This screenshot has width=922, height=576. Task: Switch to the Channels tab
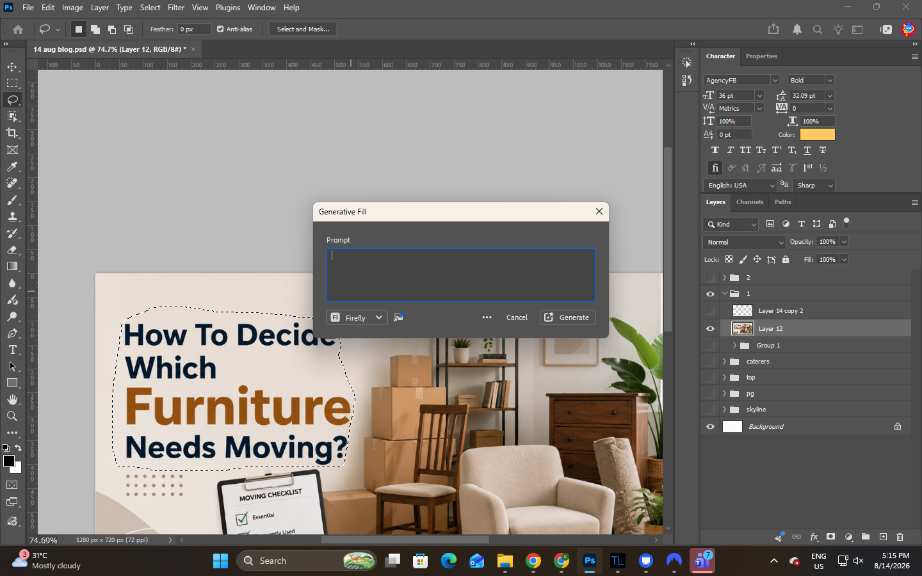750,202
